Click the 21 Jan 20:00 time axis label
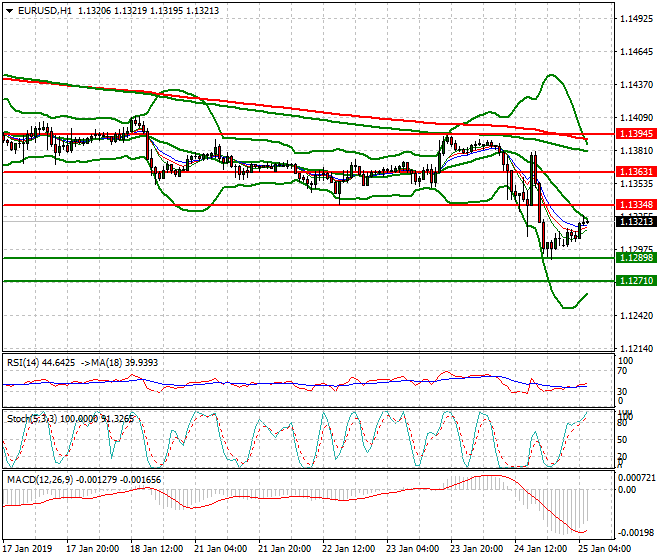 [285, 549]
